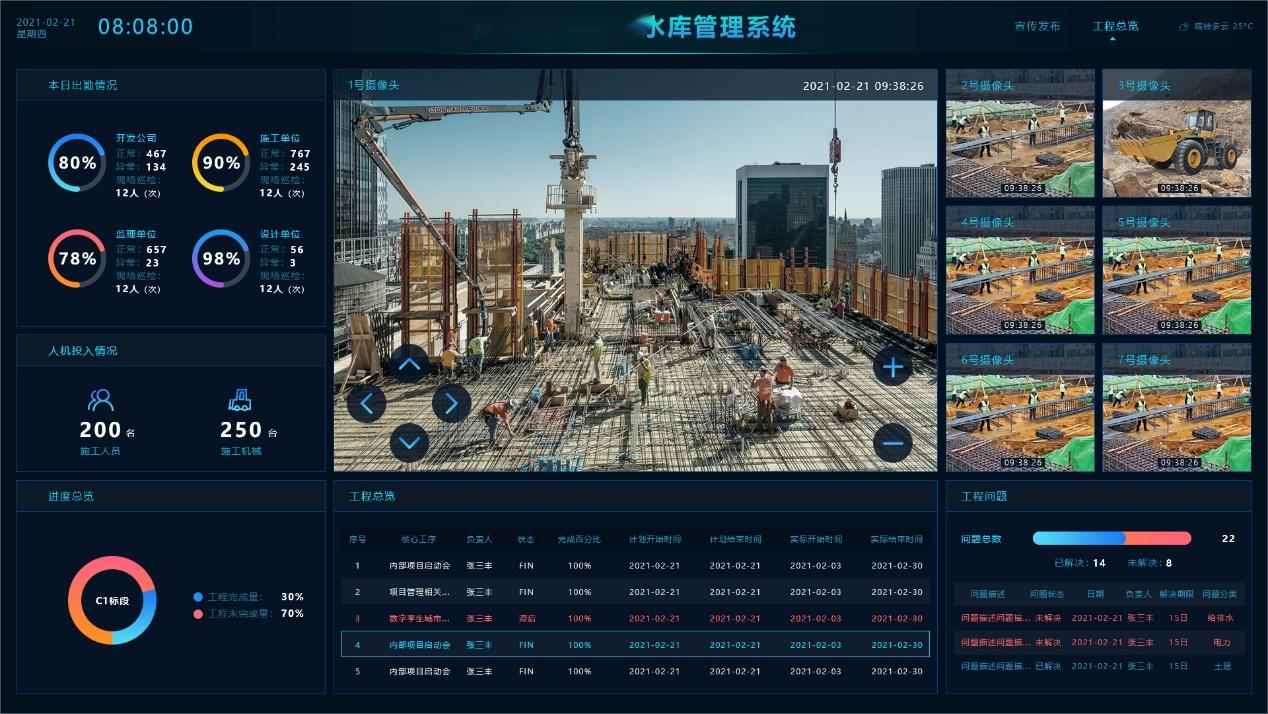Pan camera right with the right arrow
1268x714 pixels.
[451, 403]
